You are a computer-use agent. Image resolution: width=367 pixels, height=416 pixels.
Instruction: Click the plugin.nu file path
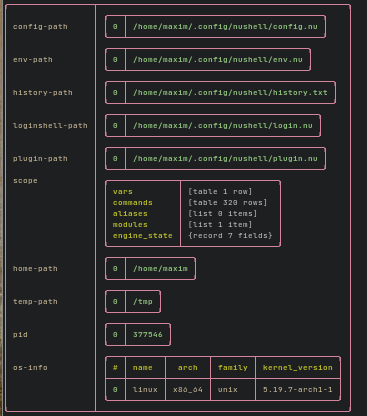pos(225,159)
